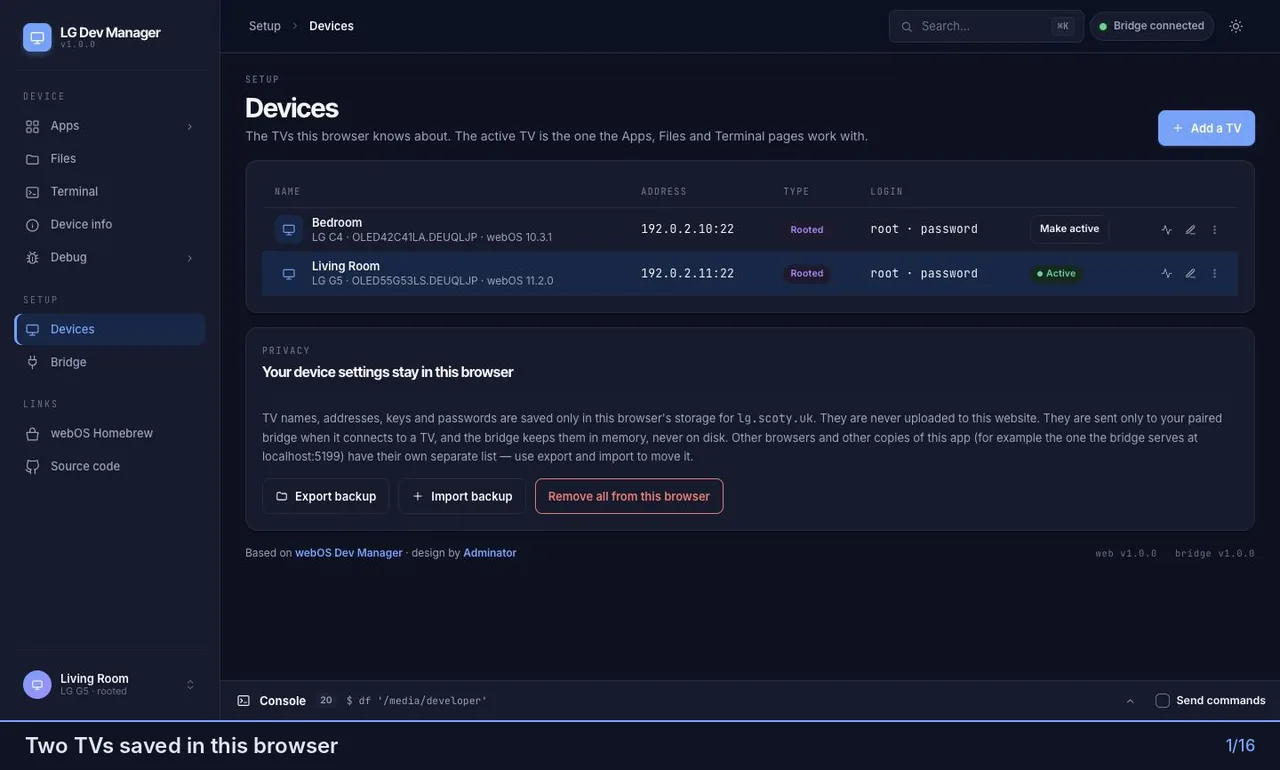Click Import backup button

(461, 496)
